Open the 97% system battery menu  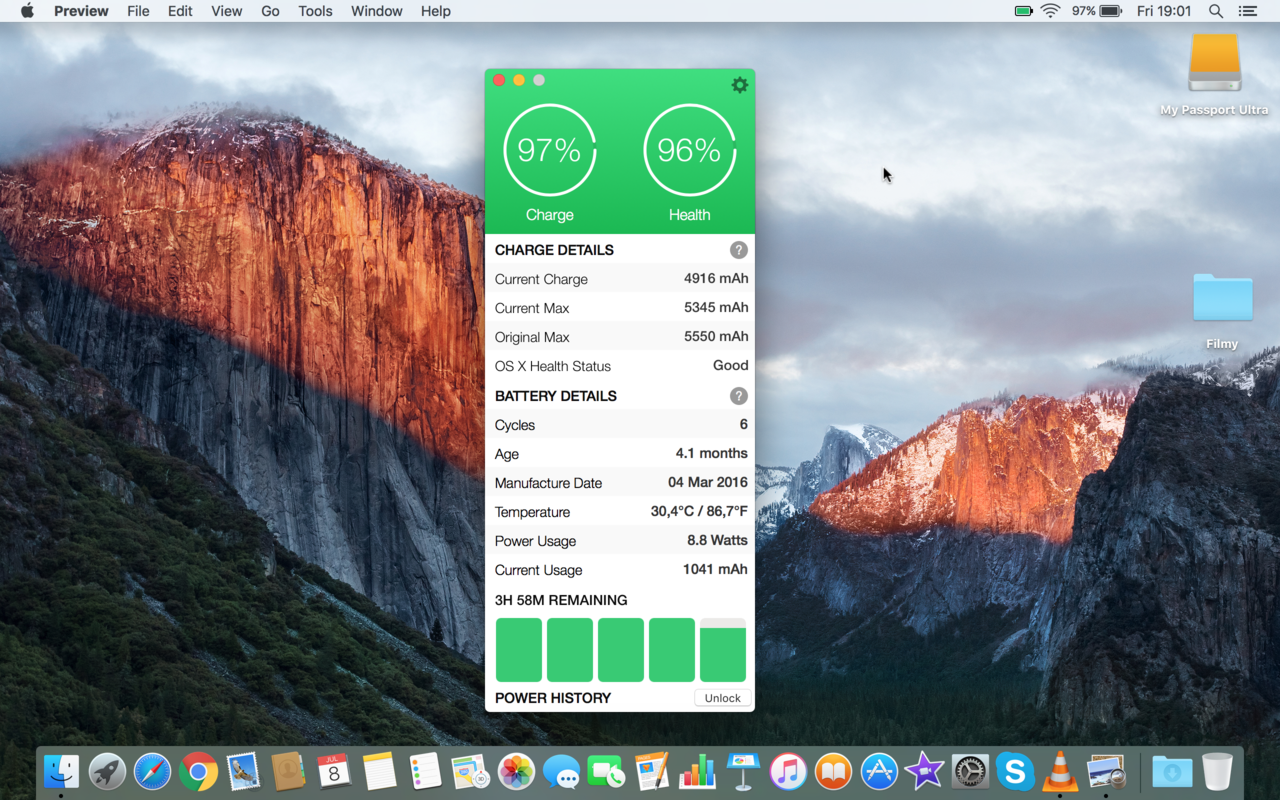click(1097, 11)
